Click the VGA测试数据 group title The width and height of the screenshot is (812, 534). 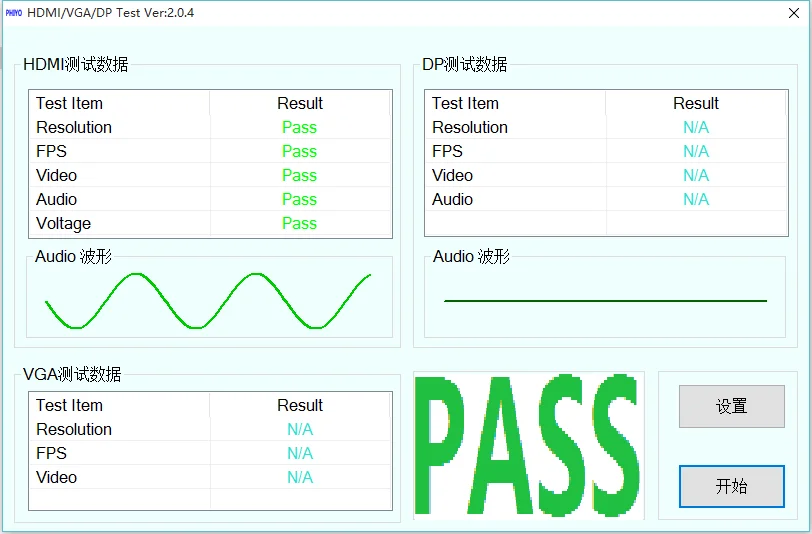72,374
